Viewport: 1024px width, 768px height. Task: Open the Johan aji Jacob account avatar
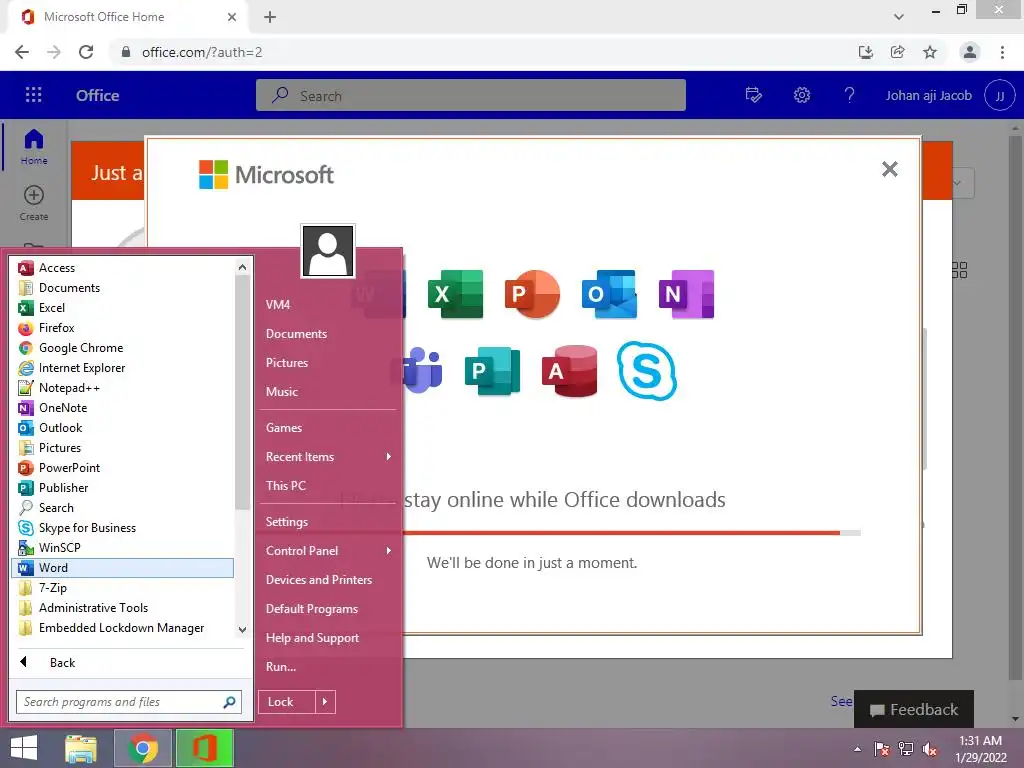[x=1000, y=95]
